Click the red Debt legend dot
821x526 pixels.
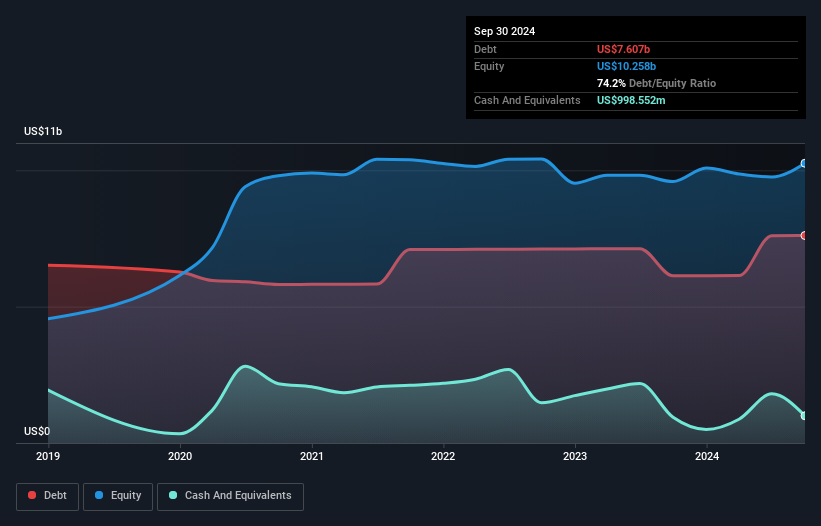(32, 495)
